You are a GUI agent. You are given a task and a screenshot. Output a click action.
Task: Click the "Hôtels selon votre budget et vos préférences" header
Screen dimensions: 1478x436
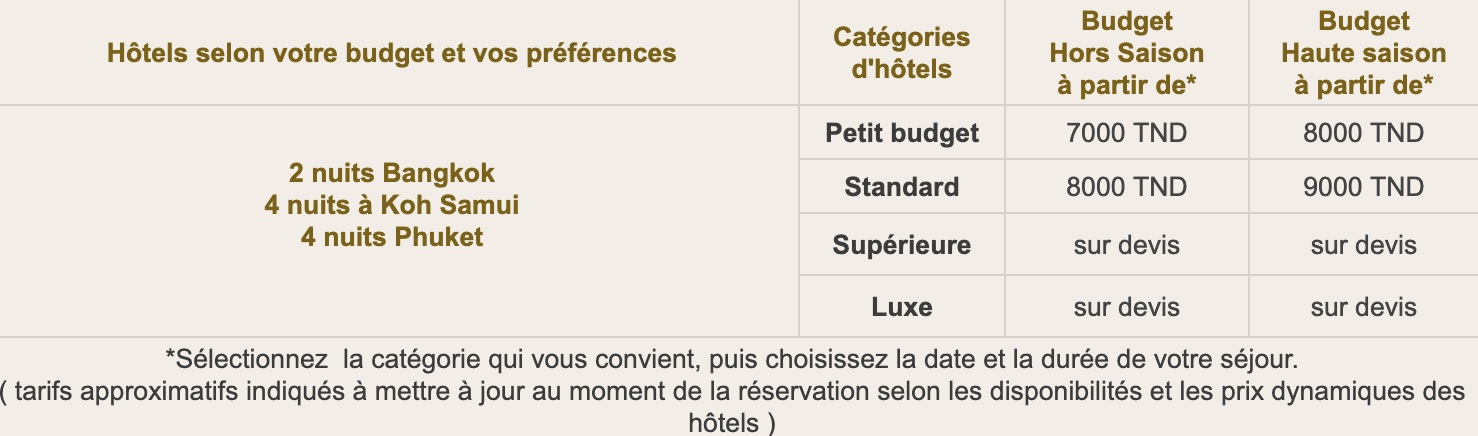(391, 52)
